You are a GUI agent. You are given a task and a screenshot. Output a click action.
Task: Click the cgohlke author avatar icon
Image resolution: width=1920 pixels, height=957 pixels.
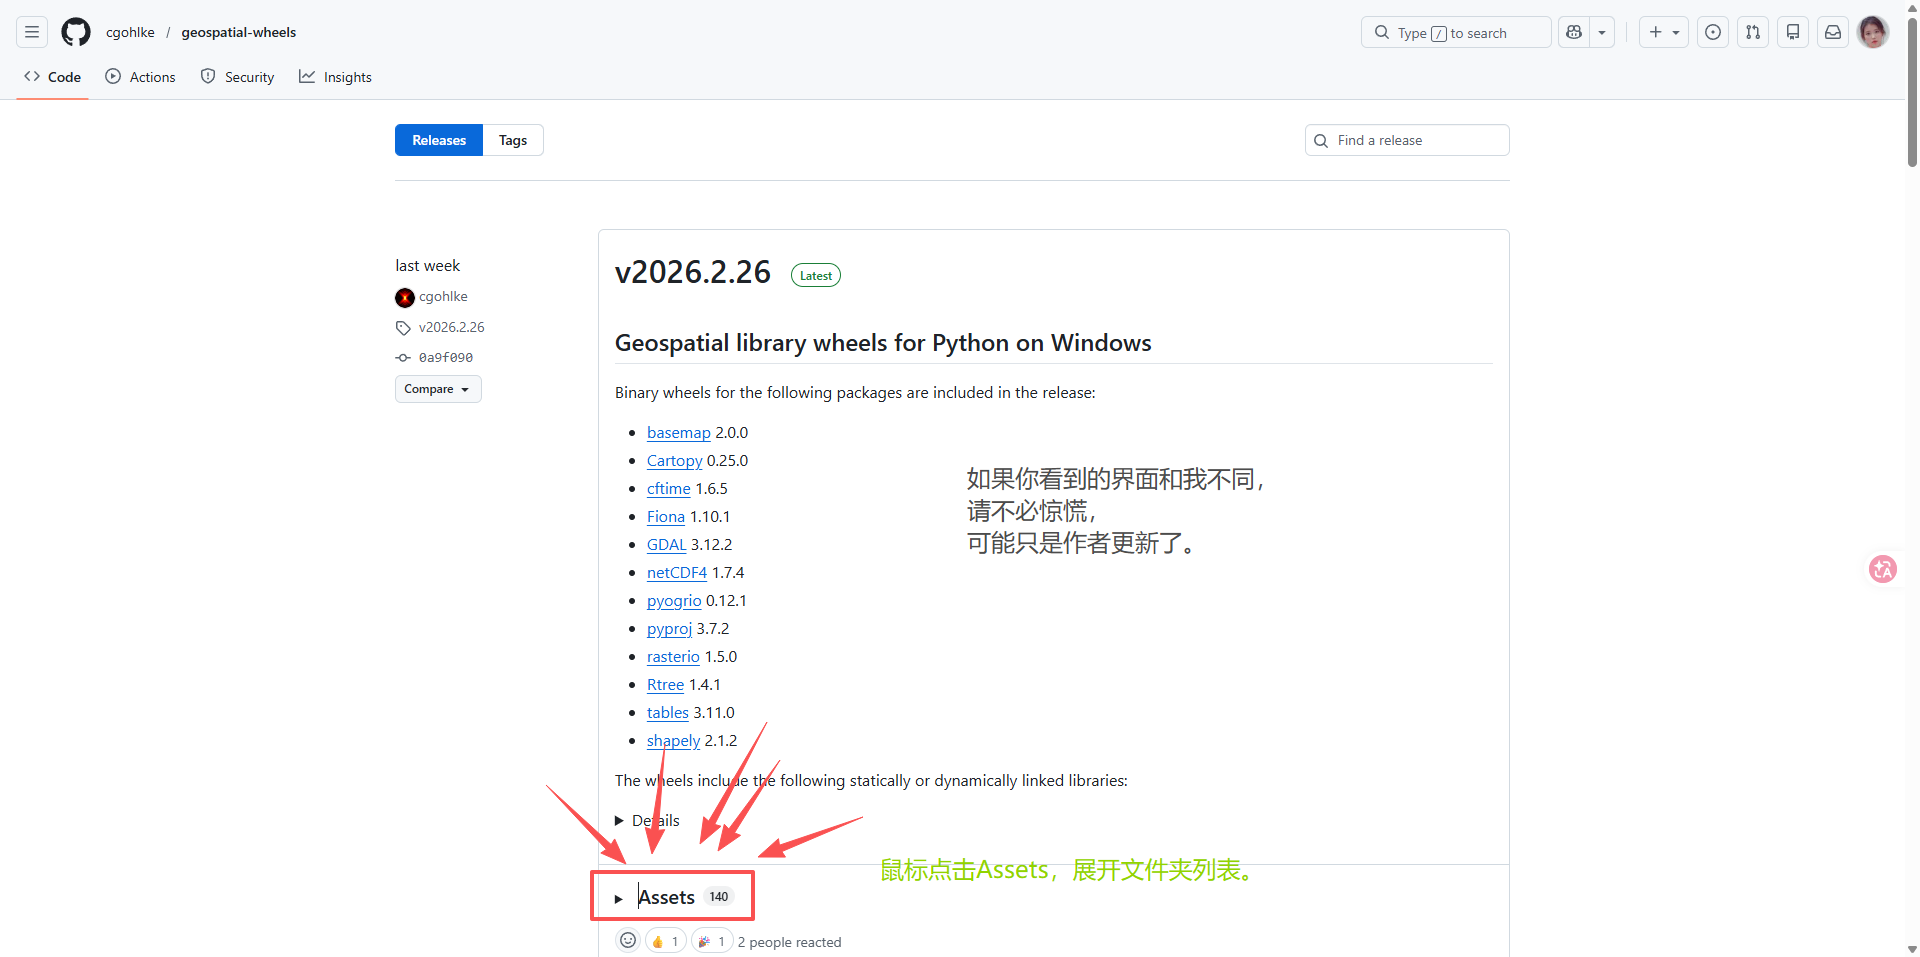(405, 298)
